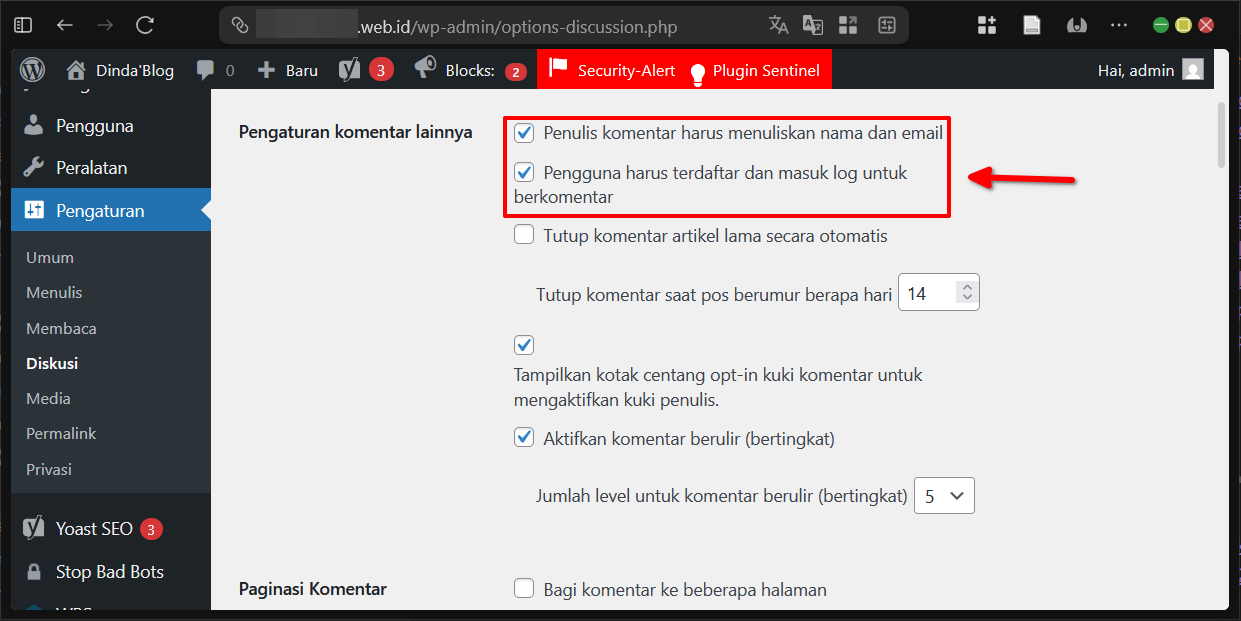Toggle Bagi komentar ke beberapa halaman
Image resolution: width=1241 pixels, height=621 pixels.
click(524, 589)
